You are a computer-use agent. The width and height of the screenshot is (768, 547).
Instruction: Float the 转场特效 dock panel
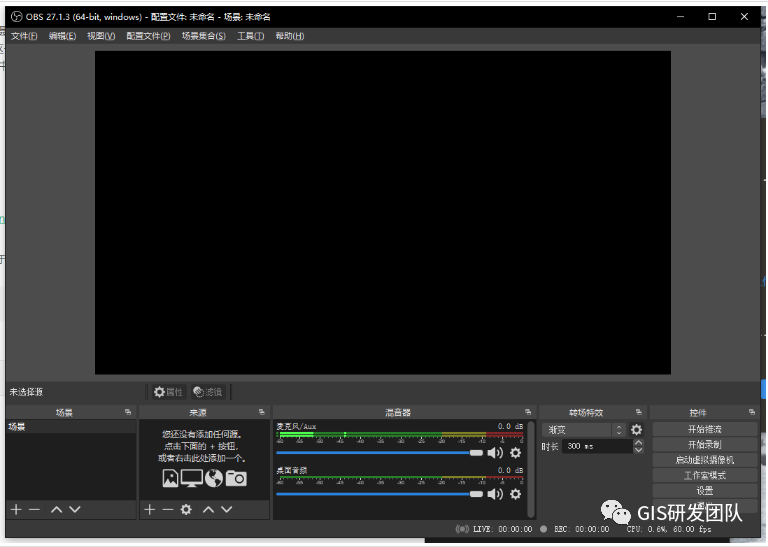[639, 412]
